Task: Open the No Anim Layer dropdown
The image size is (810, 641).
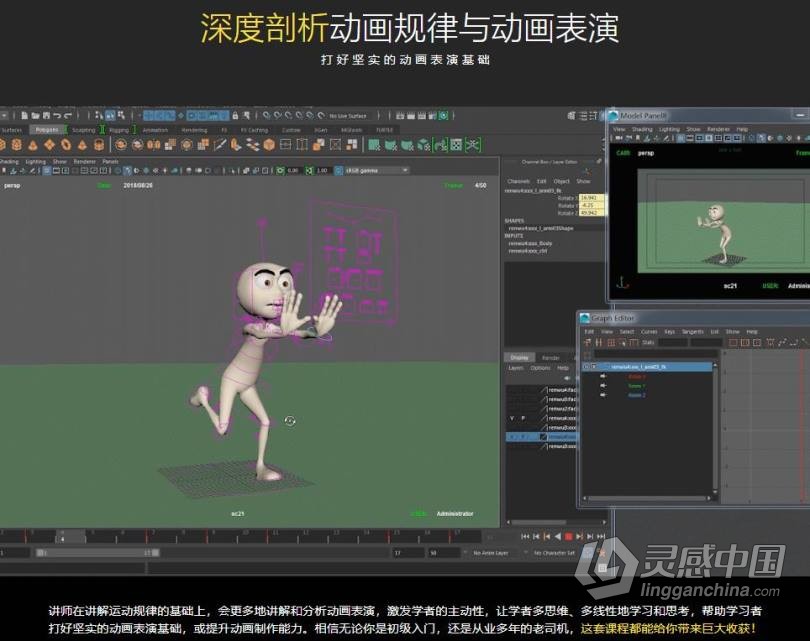Action: pyautogui.click(x=490, y=553)
